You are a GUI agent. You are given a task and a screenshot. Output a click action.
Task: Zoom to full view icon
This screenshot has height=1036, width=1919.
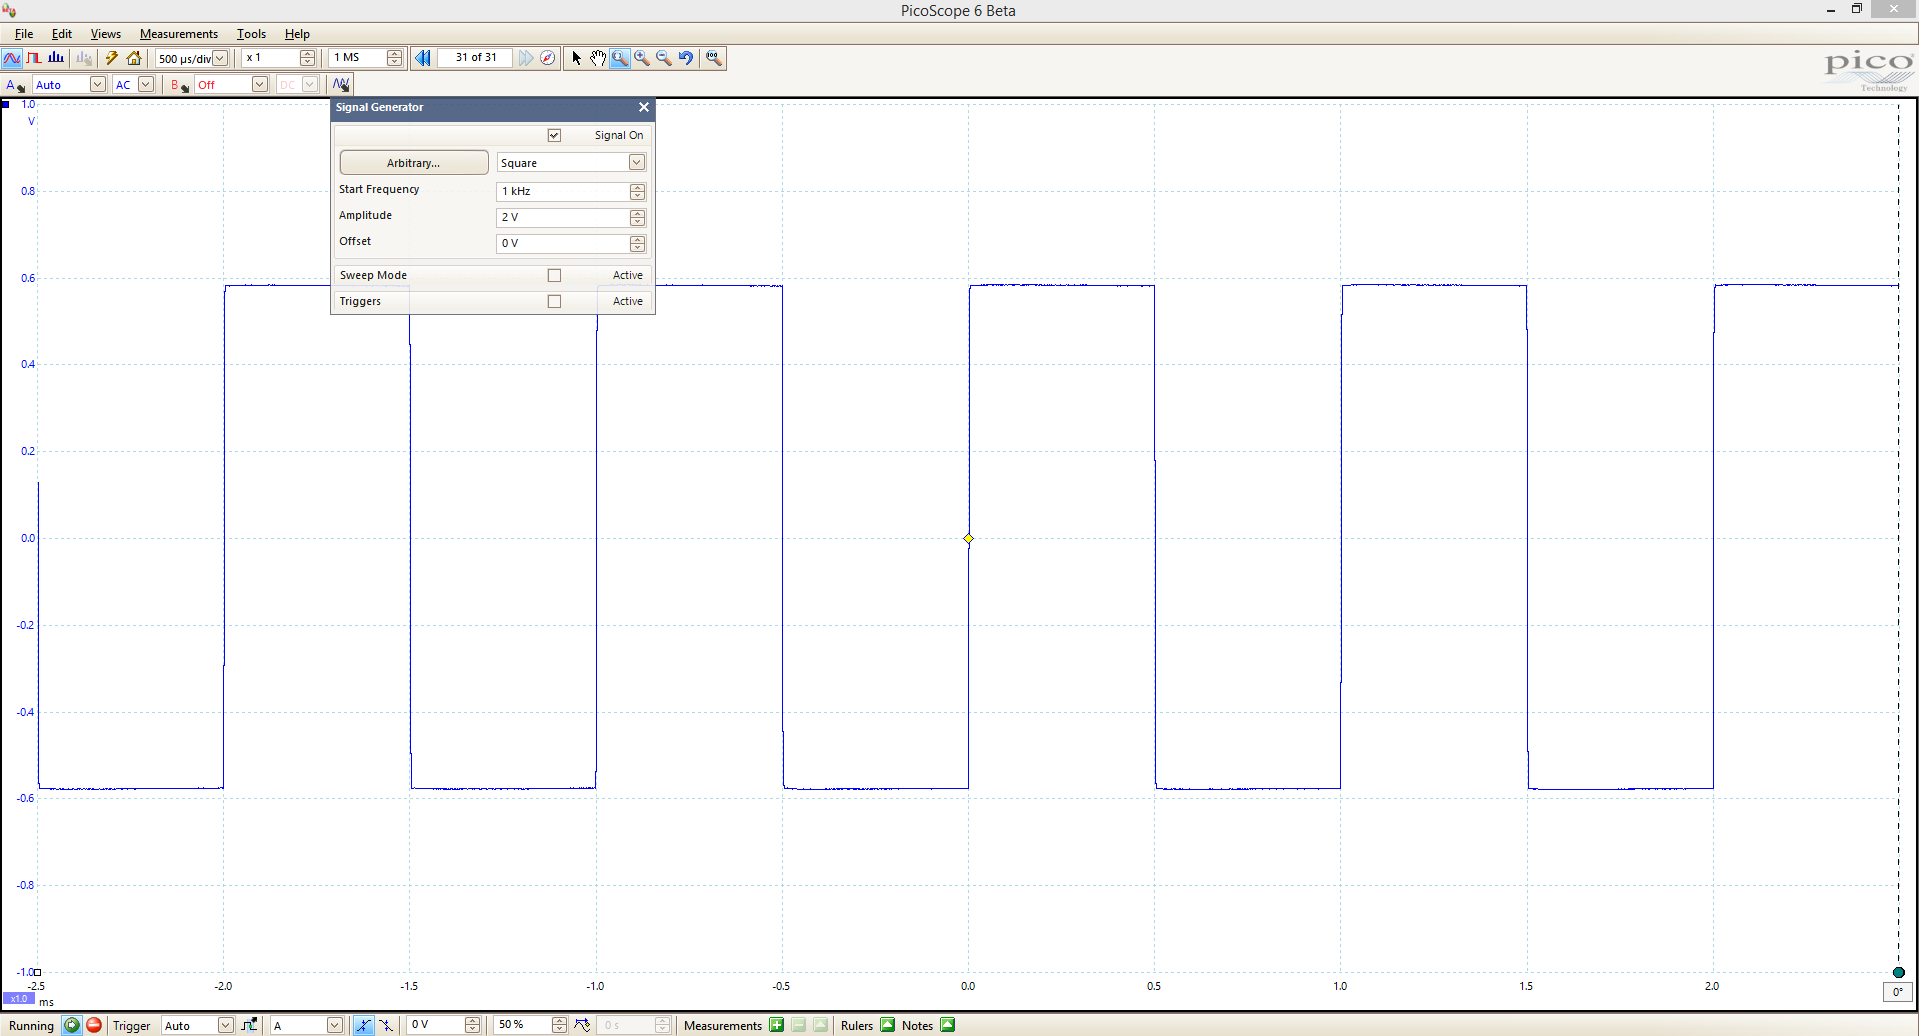pyautogui.click(x=713, y=58)
